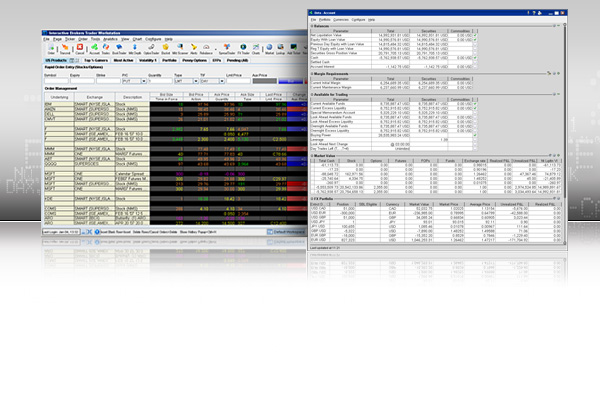
Task: Click the blue Buy button in Rapid Order Entry
Action: (x=290, y=81)
